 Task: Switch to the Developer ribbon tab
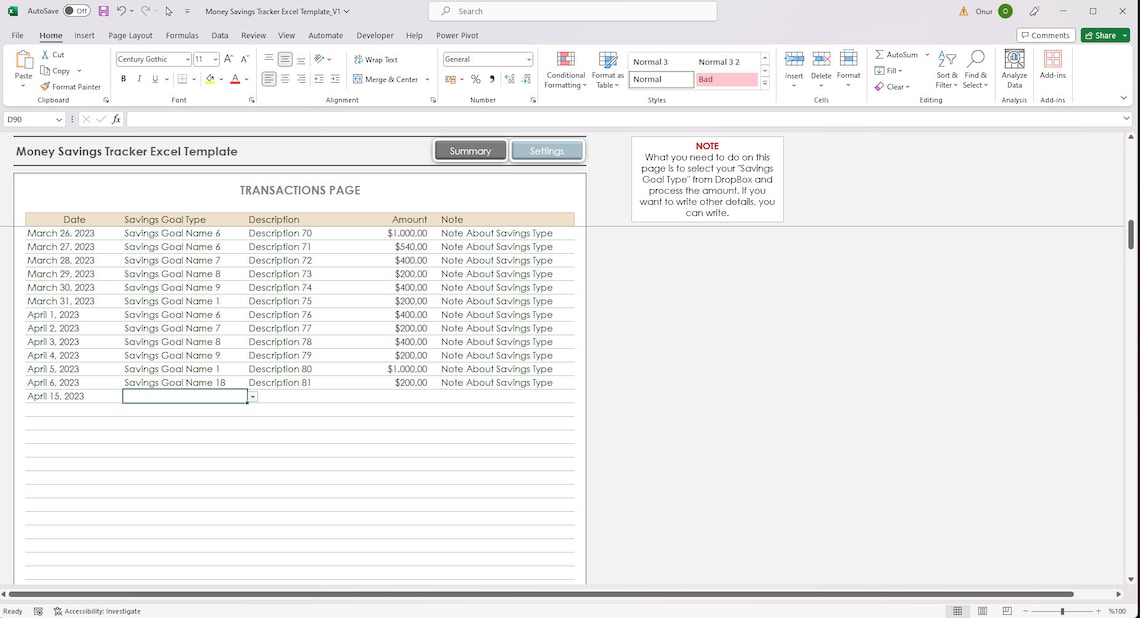pyautogui.click(x=374, y=35)
